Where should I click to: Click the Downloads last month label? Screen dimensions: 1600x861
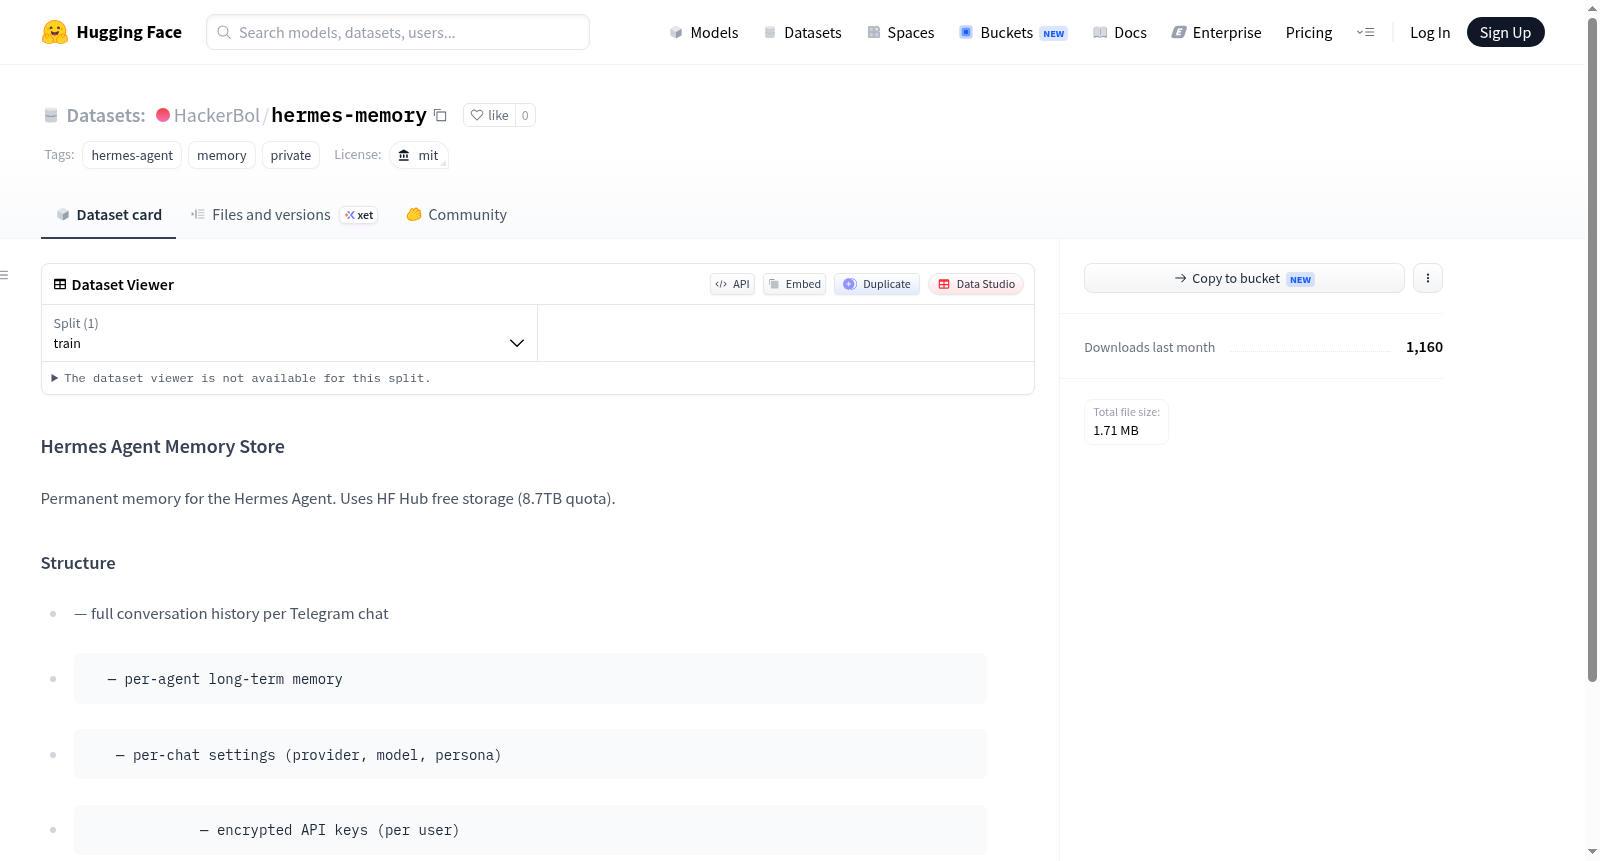(x=1150, y=347)
